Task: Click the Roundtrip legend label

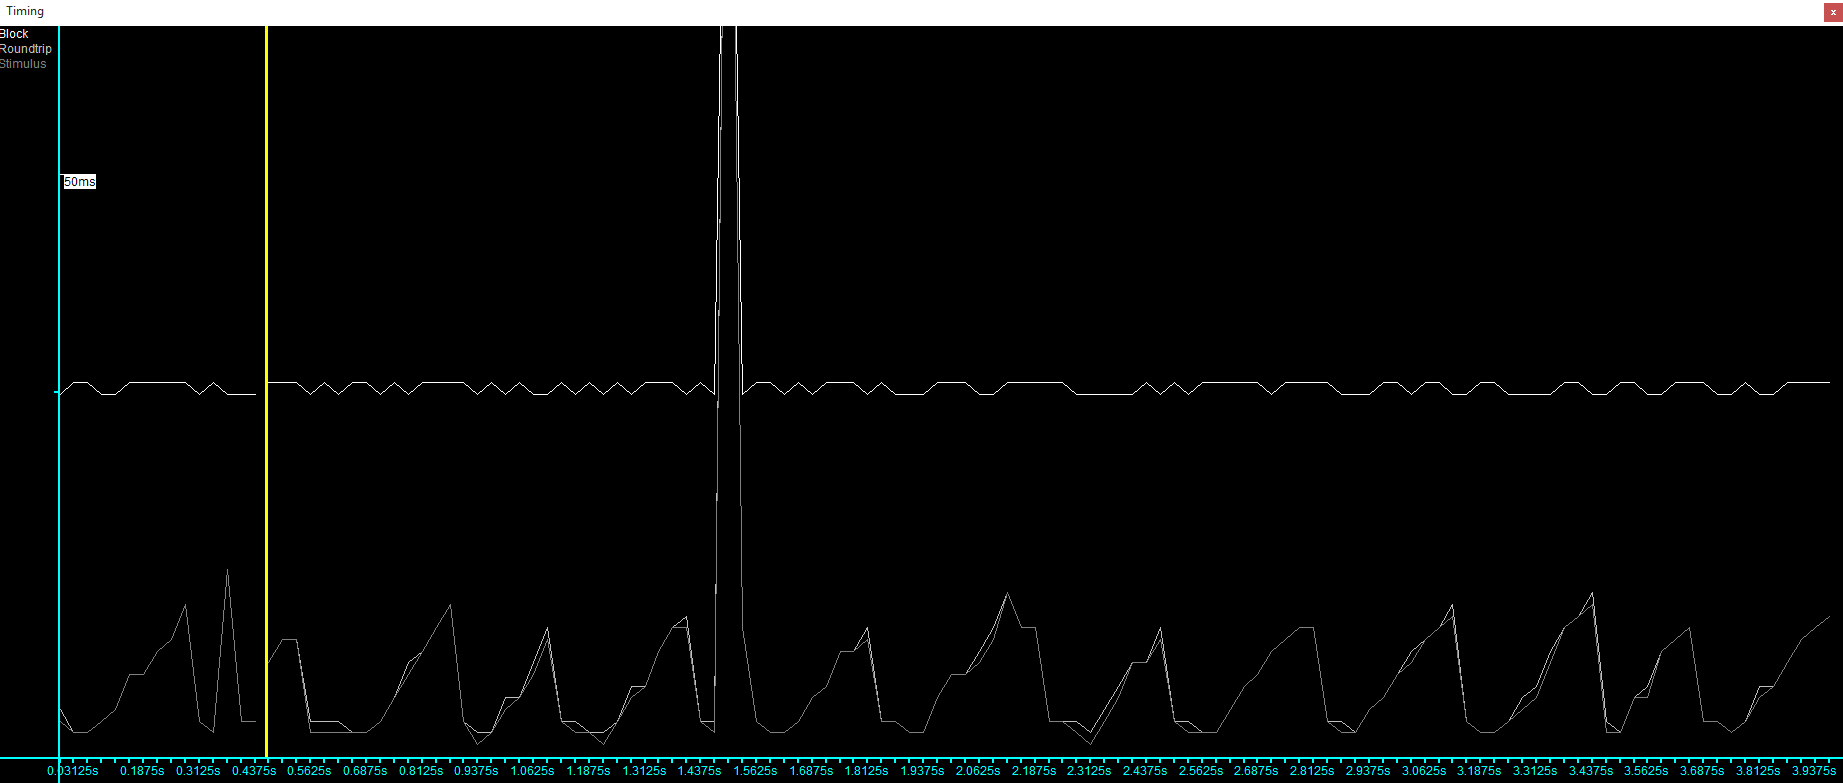Action: [x=26, y=49]
